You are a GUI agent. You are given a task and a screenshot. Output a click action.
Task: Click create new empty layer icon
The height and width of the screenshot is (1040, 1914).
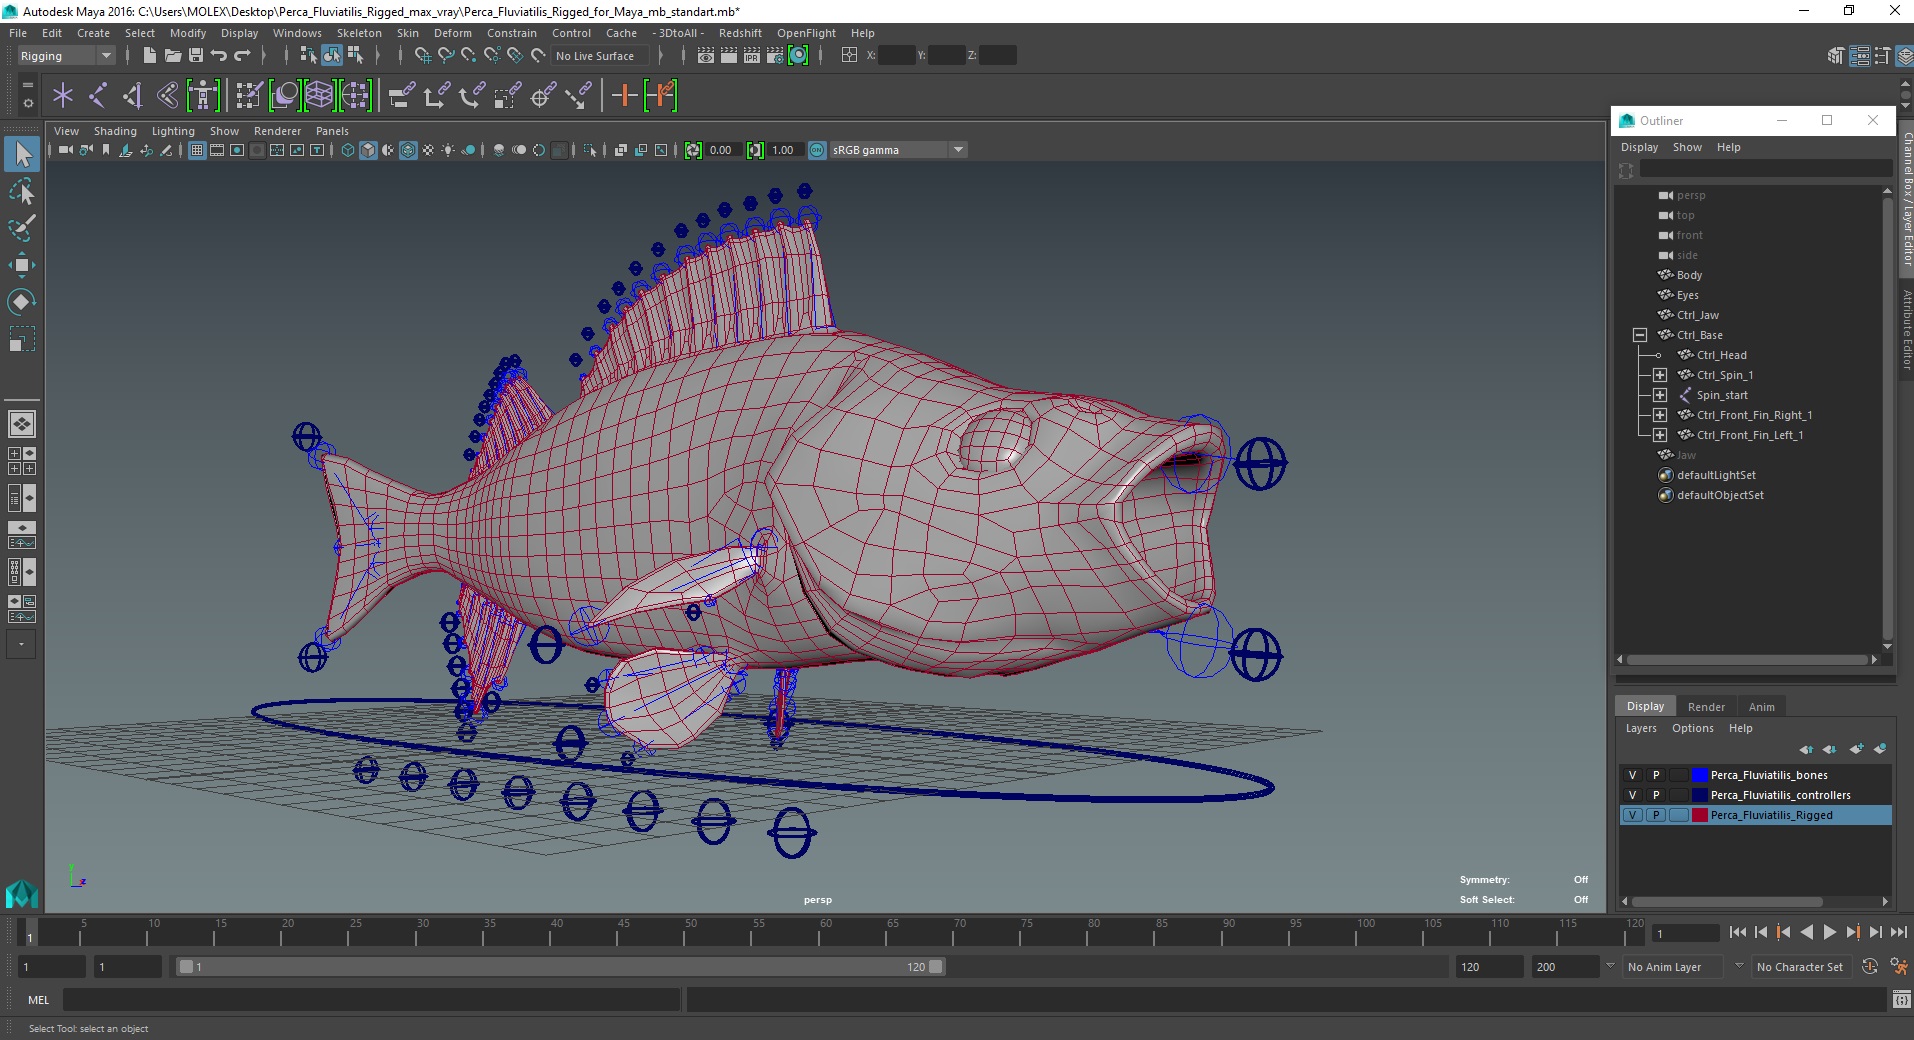[x=1857, y=749]
